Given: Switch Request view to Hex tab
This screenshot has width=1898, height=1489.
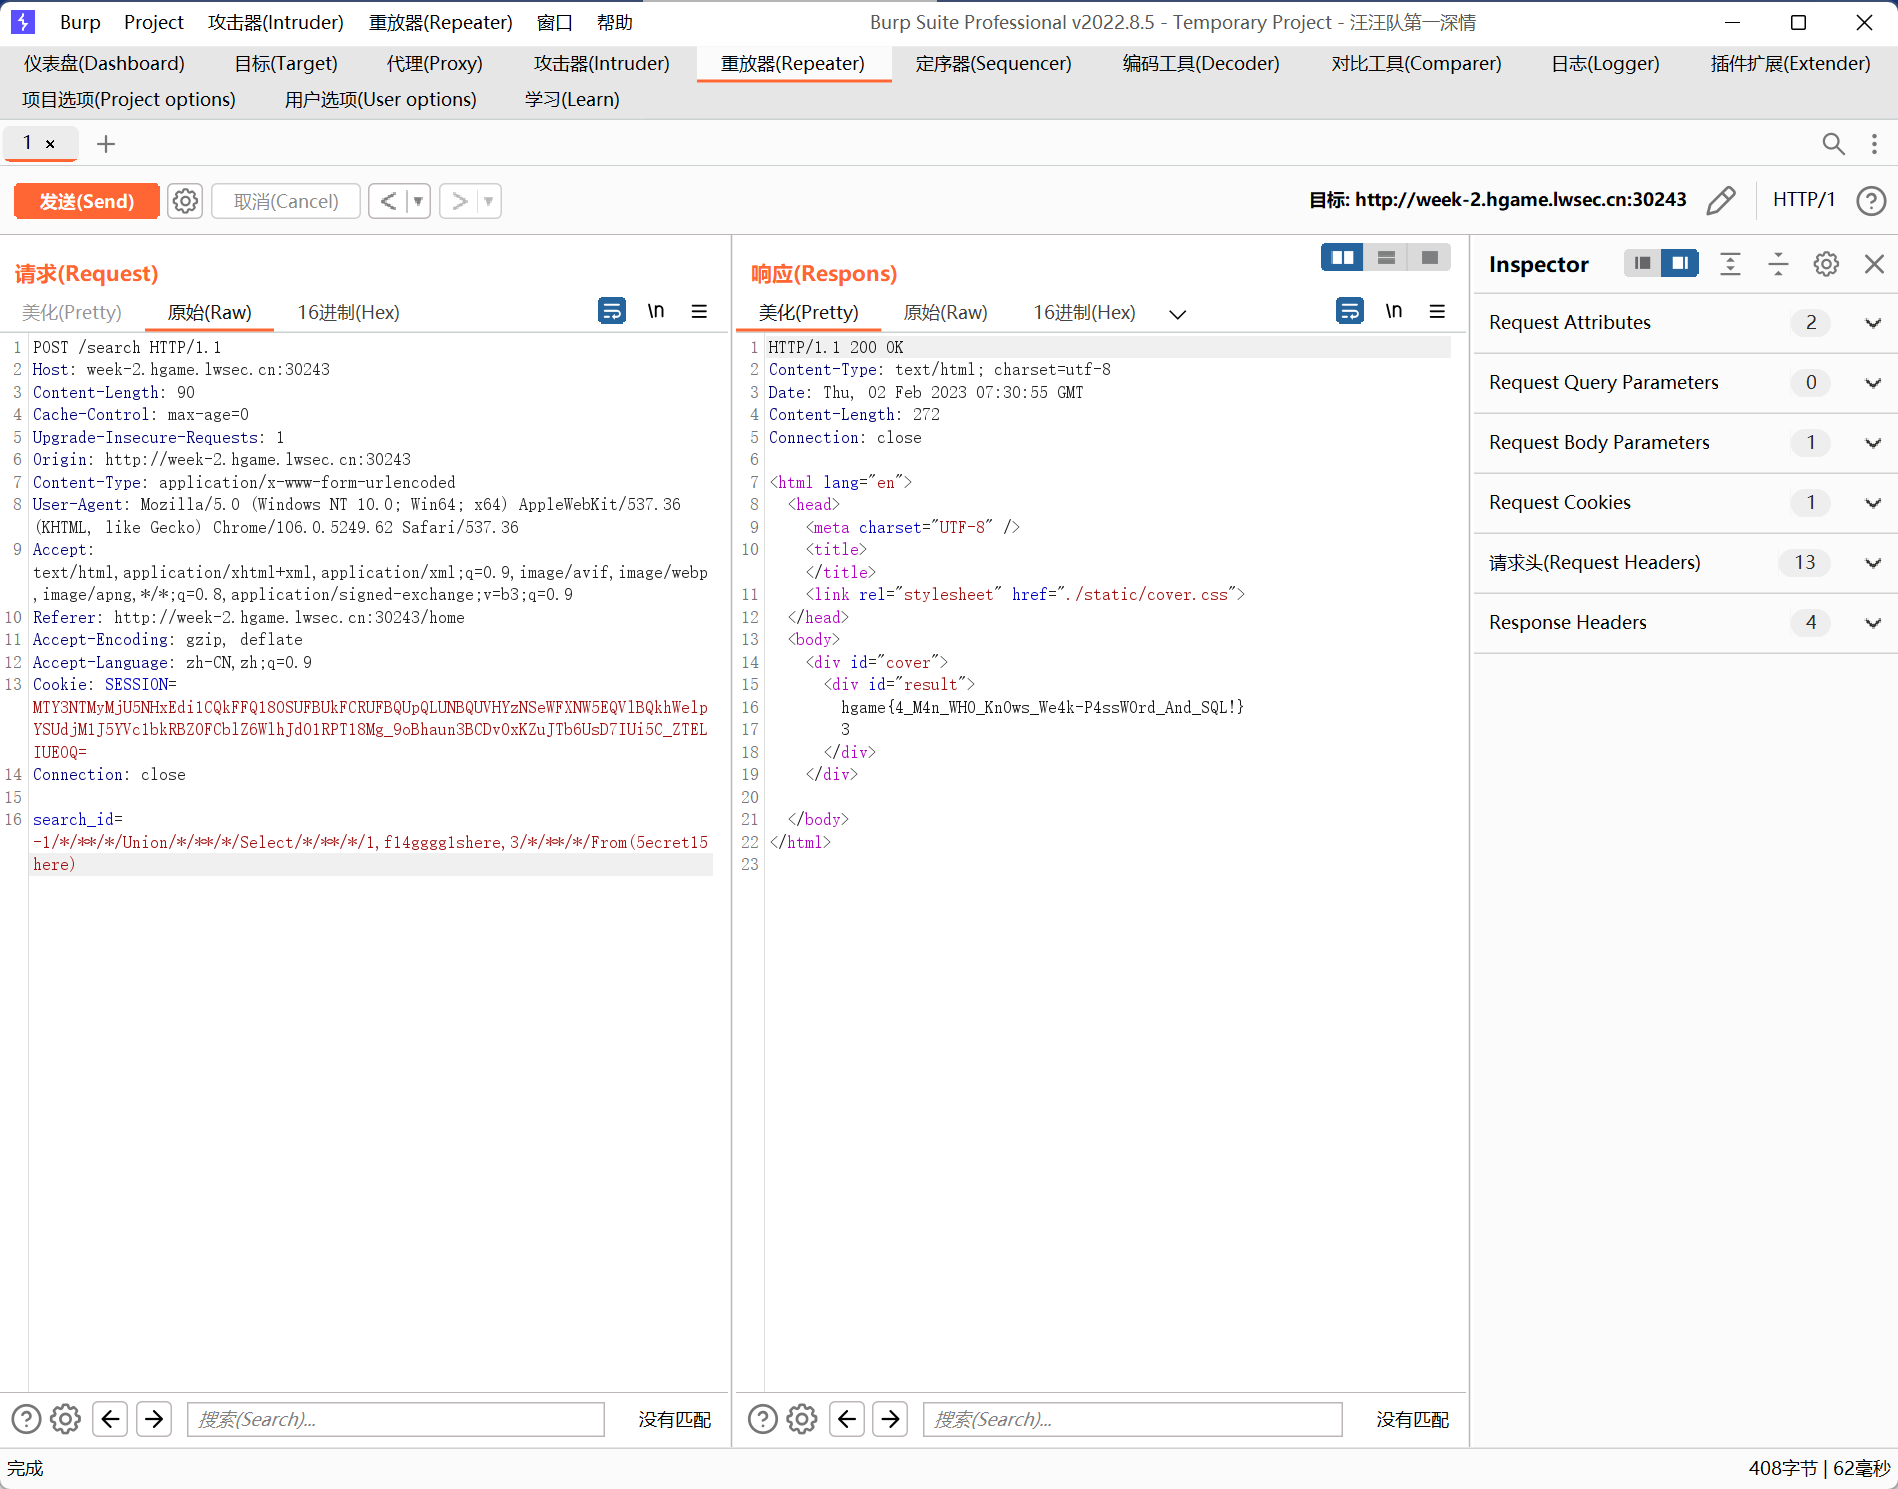Looking at the screenshot, I should 349,312.
